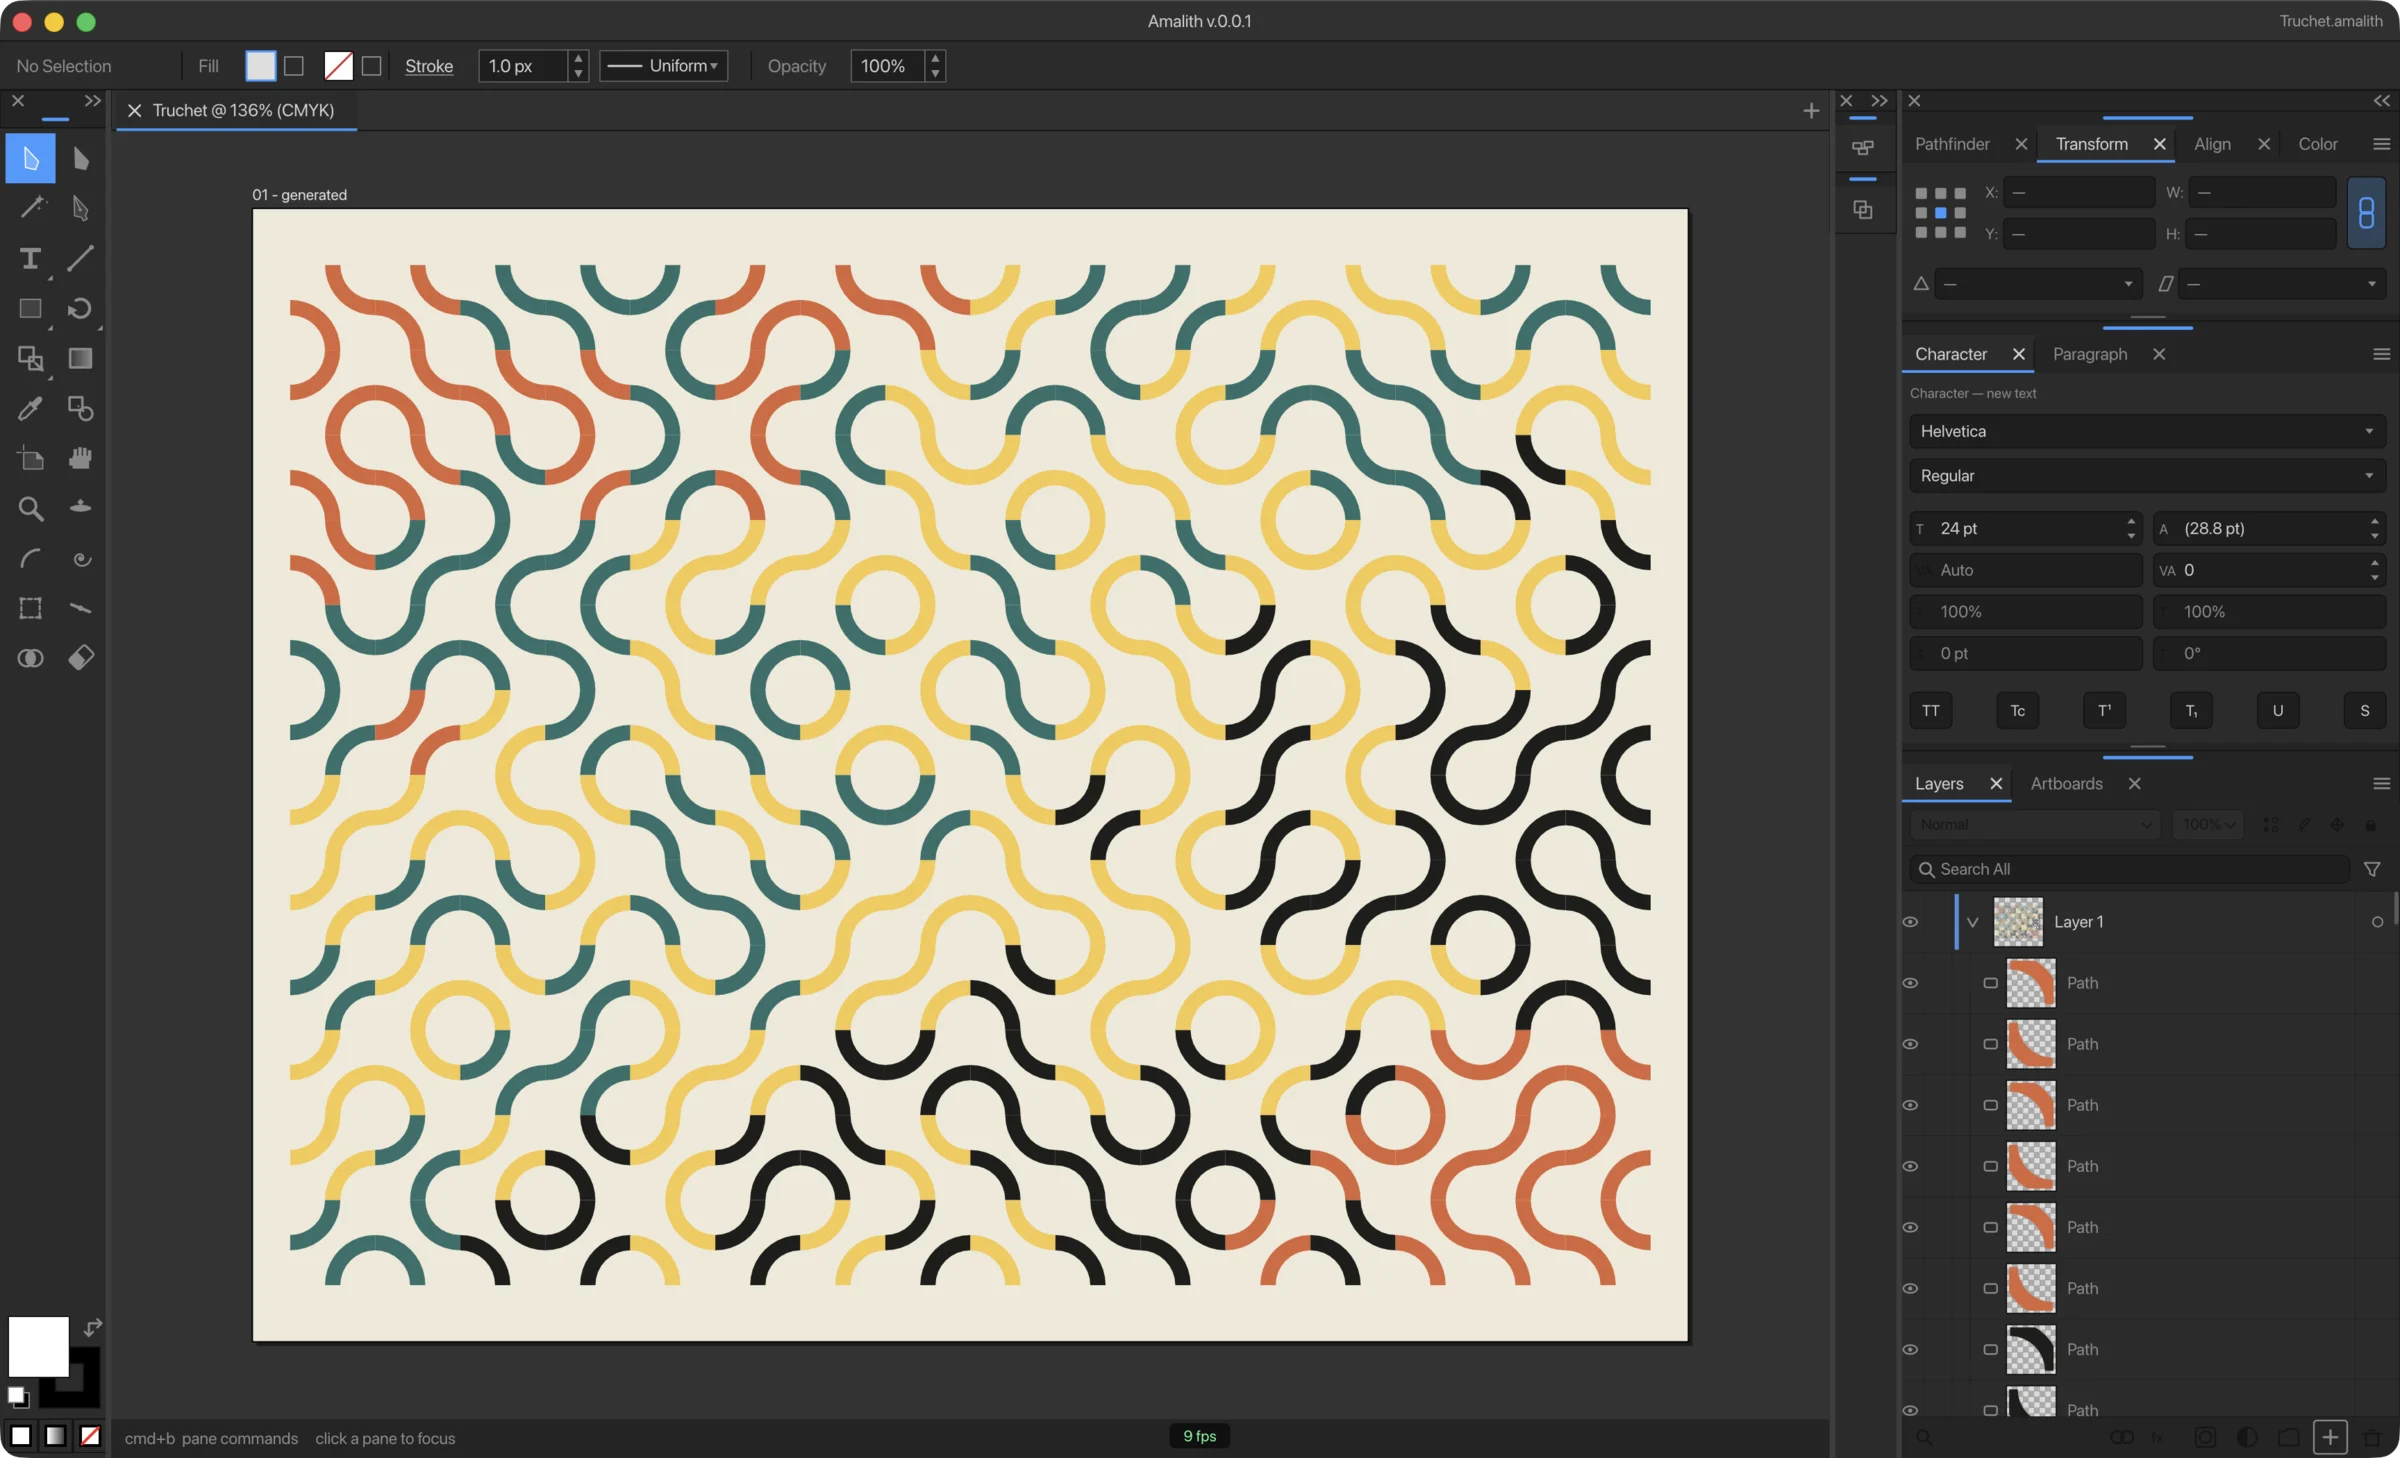
Task: Click the filter funnel in Layers search
Action: 2371,869
